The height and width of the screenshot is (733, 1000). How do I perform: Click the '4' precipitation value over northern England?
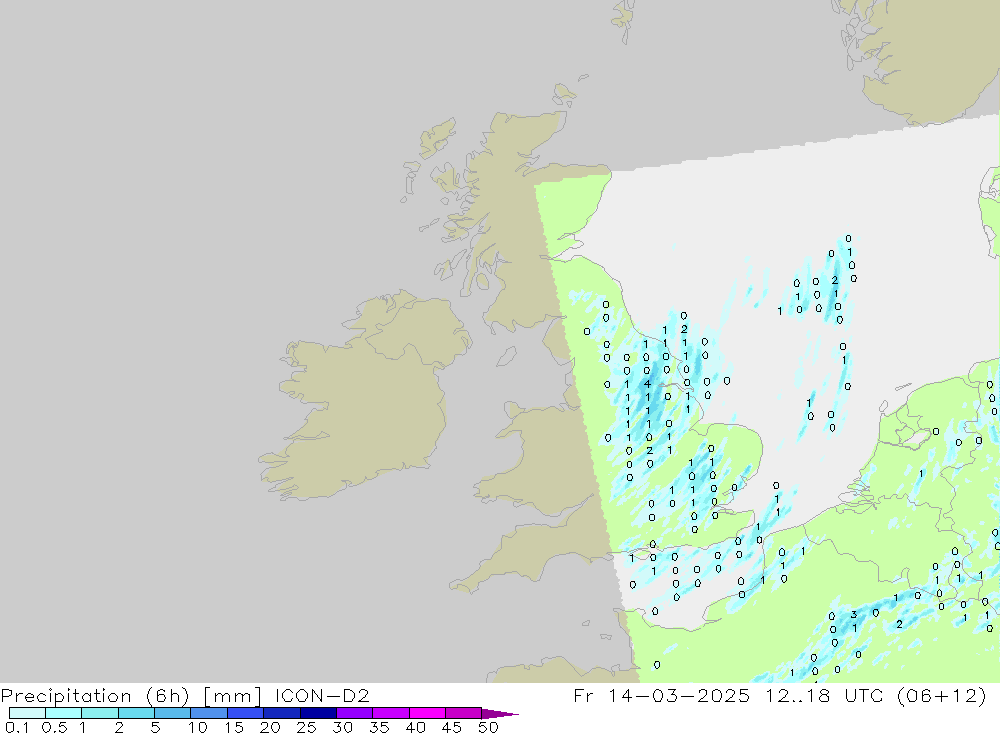tap(648, 384)
